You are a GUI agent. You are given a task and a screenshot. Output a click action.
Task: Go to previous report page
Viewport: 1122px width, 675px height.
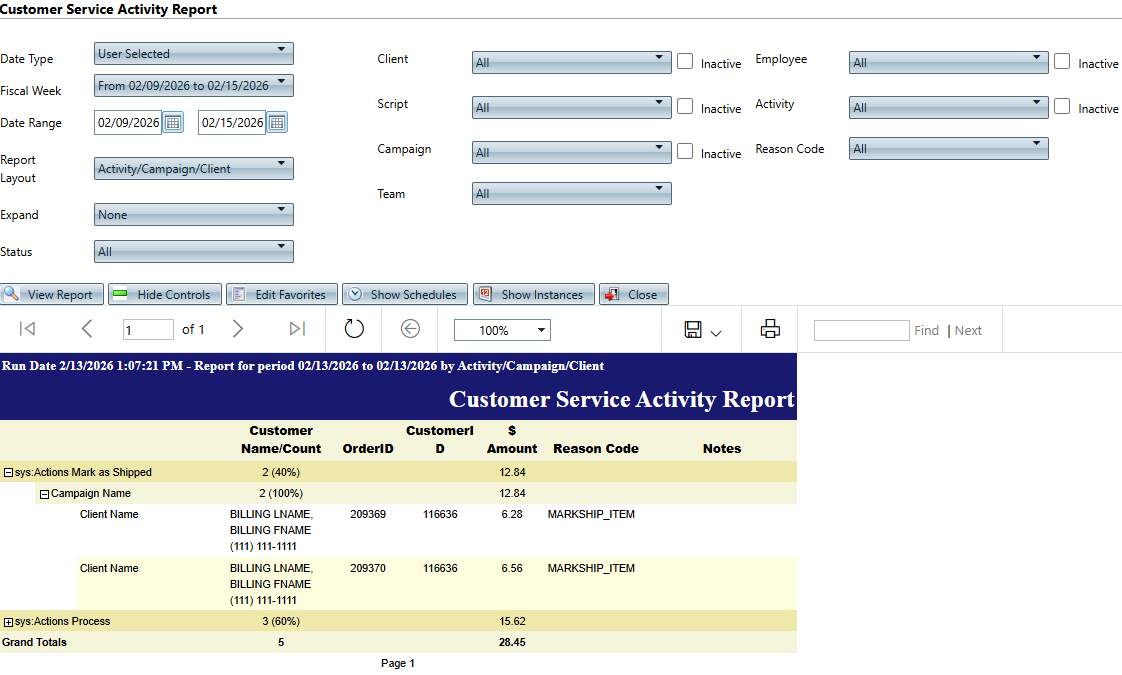(x=87, y=329)
